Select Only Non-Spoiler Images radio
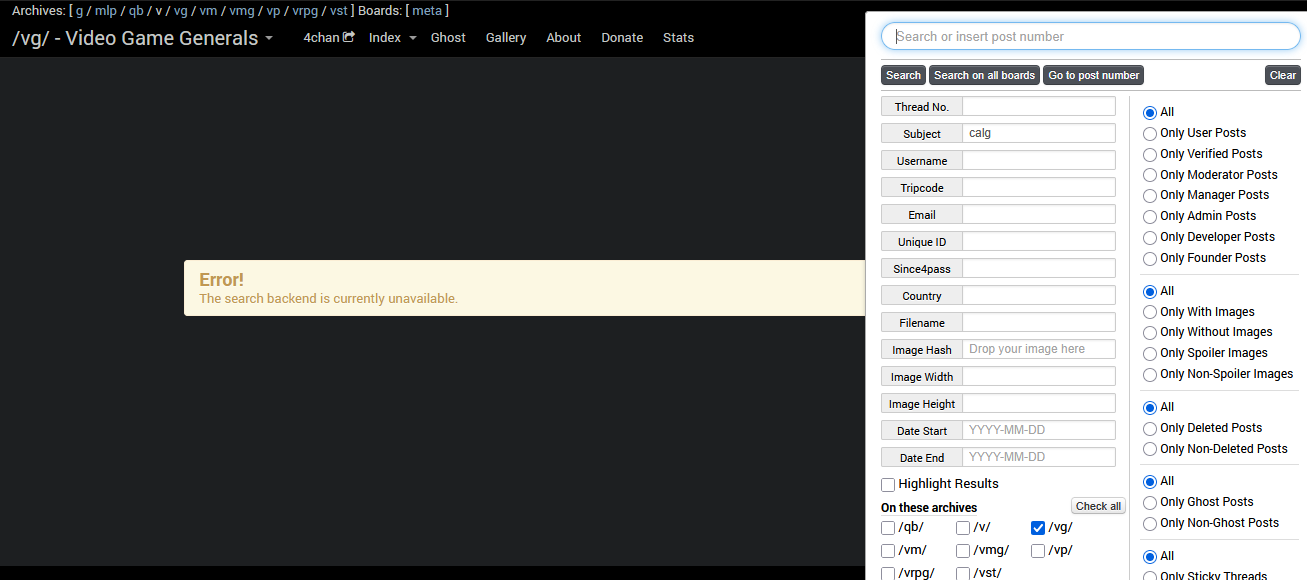This screenshot has width=1307, height=580. (1150, 374)
